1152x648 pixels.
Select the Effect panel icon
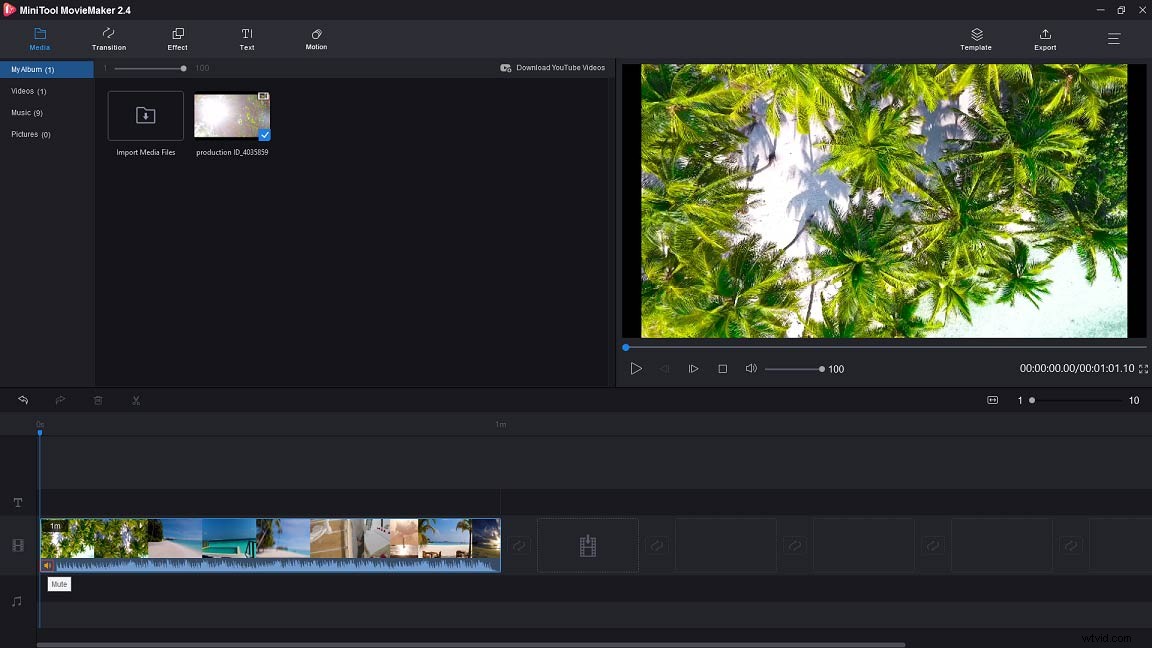pyautogui.click(x=177, y=39)
